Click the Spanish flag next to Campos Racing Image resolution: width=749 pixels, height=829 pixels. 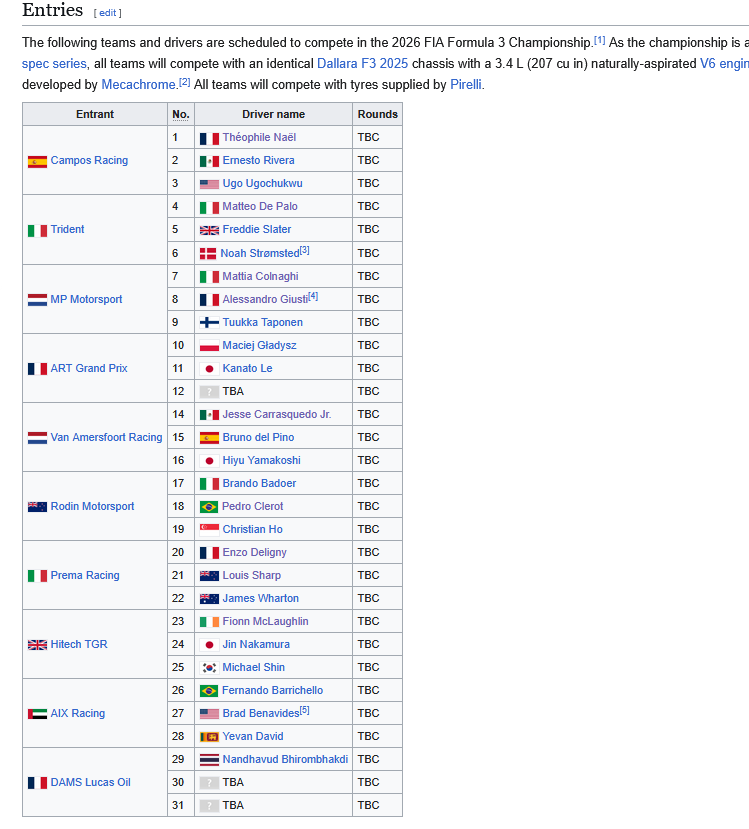pyautogui.click(x=38, y=161)
